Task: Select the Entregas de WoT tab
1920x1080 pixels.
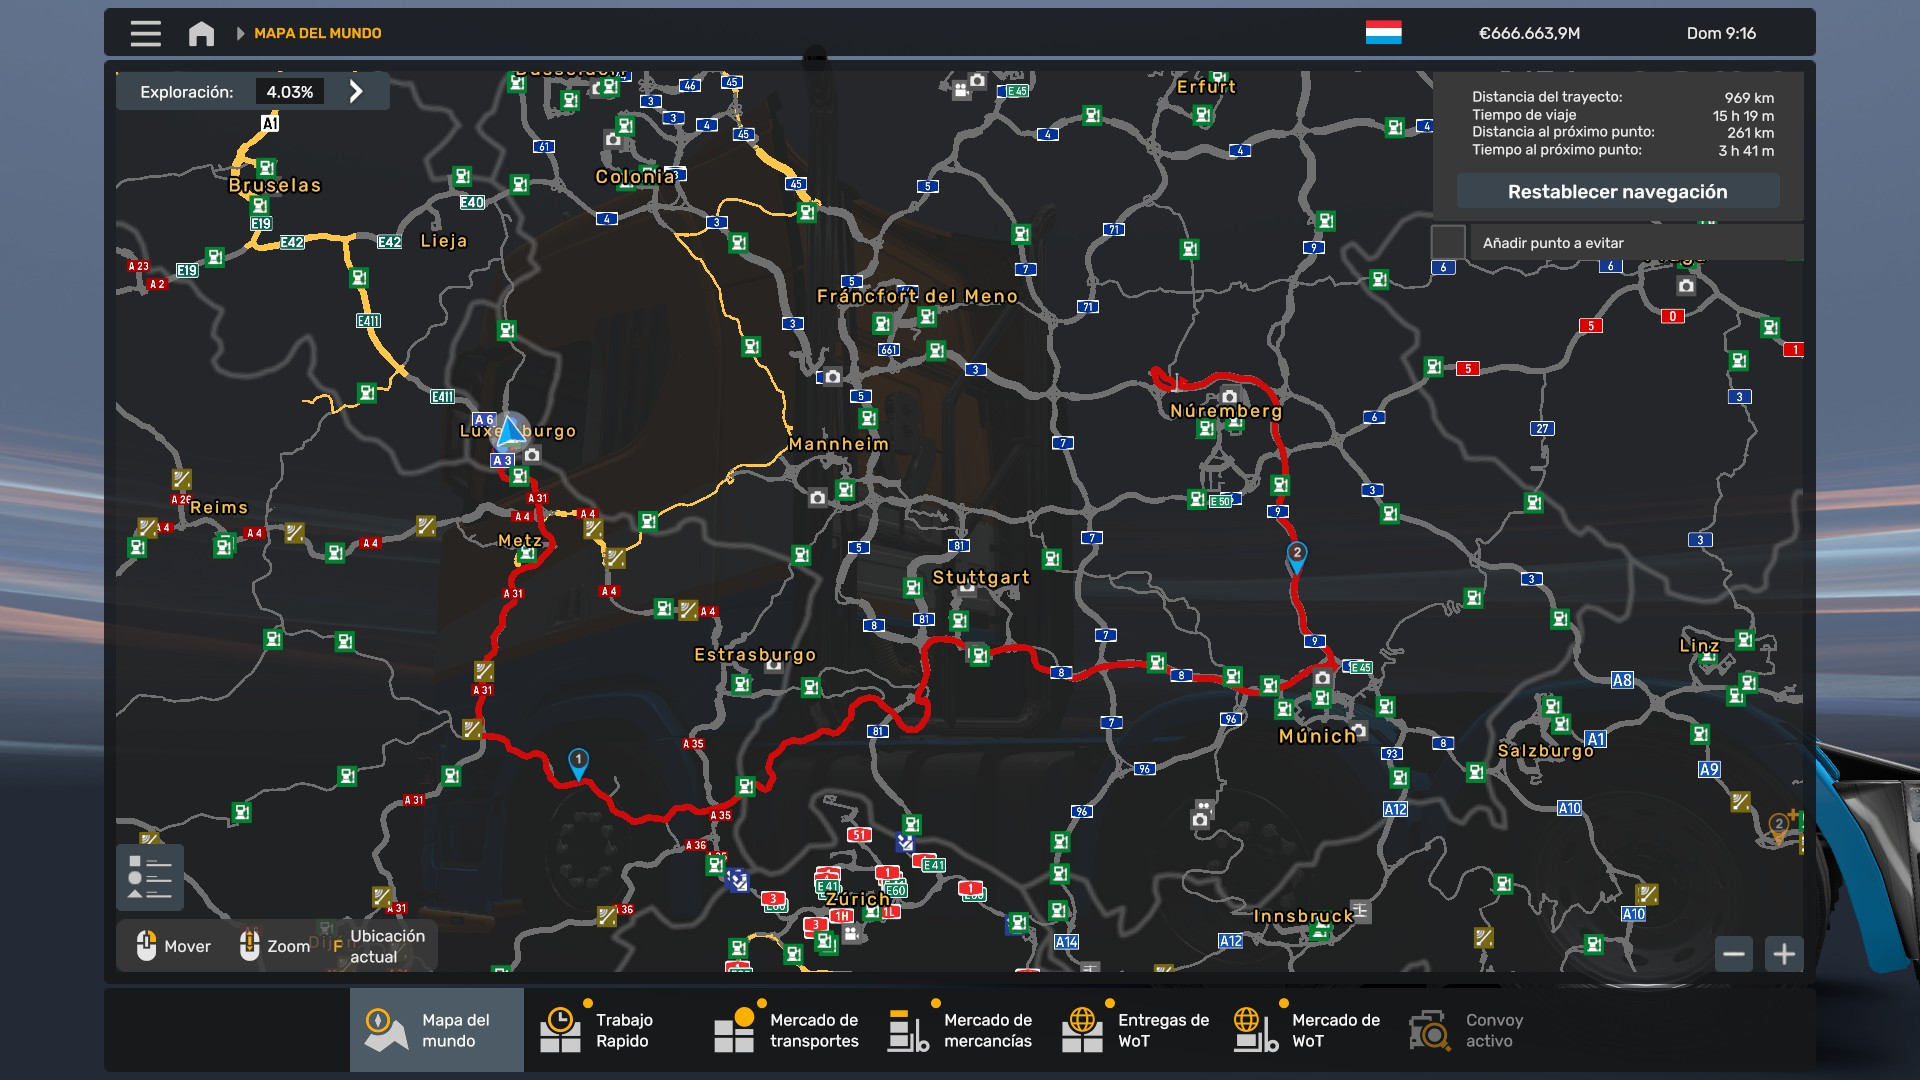Action: (x=1134, y=1030)
